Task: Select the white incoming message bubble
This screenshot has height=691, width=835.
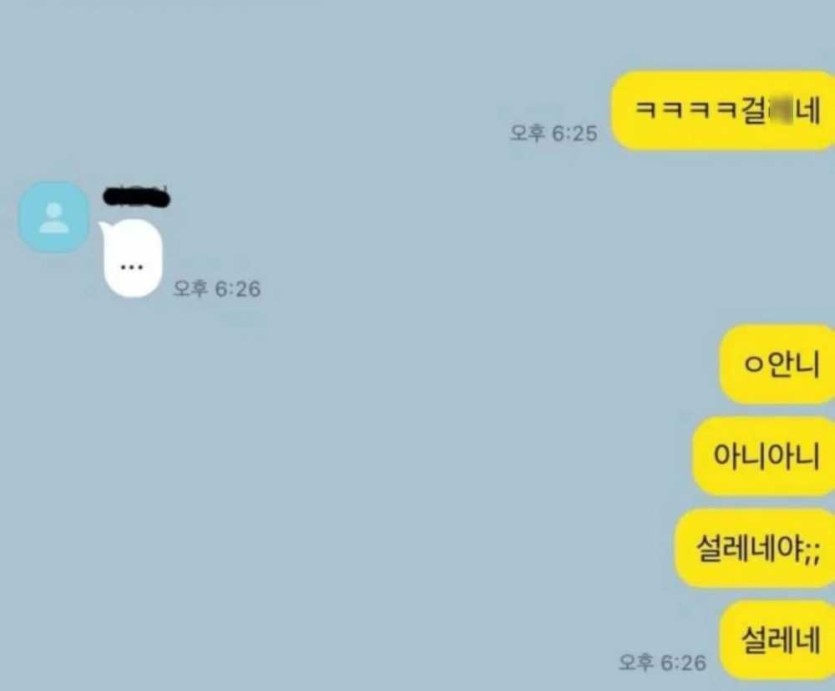Action: (x=131, y=258)
